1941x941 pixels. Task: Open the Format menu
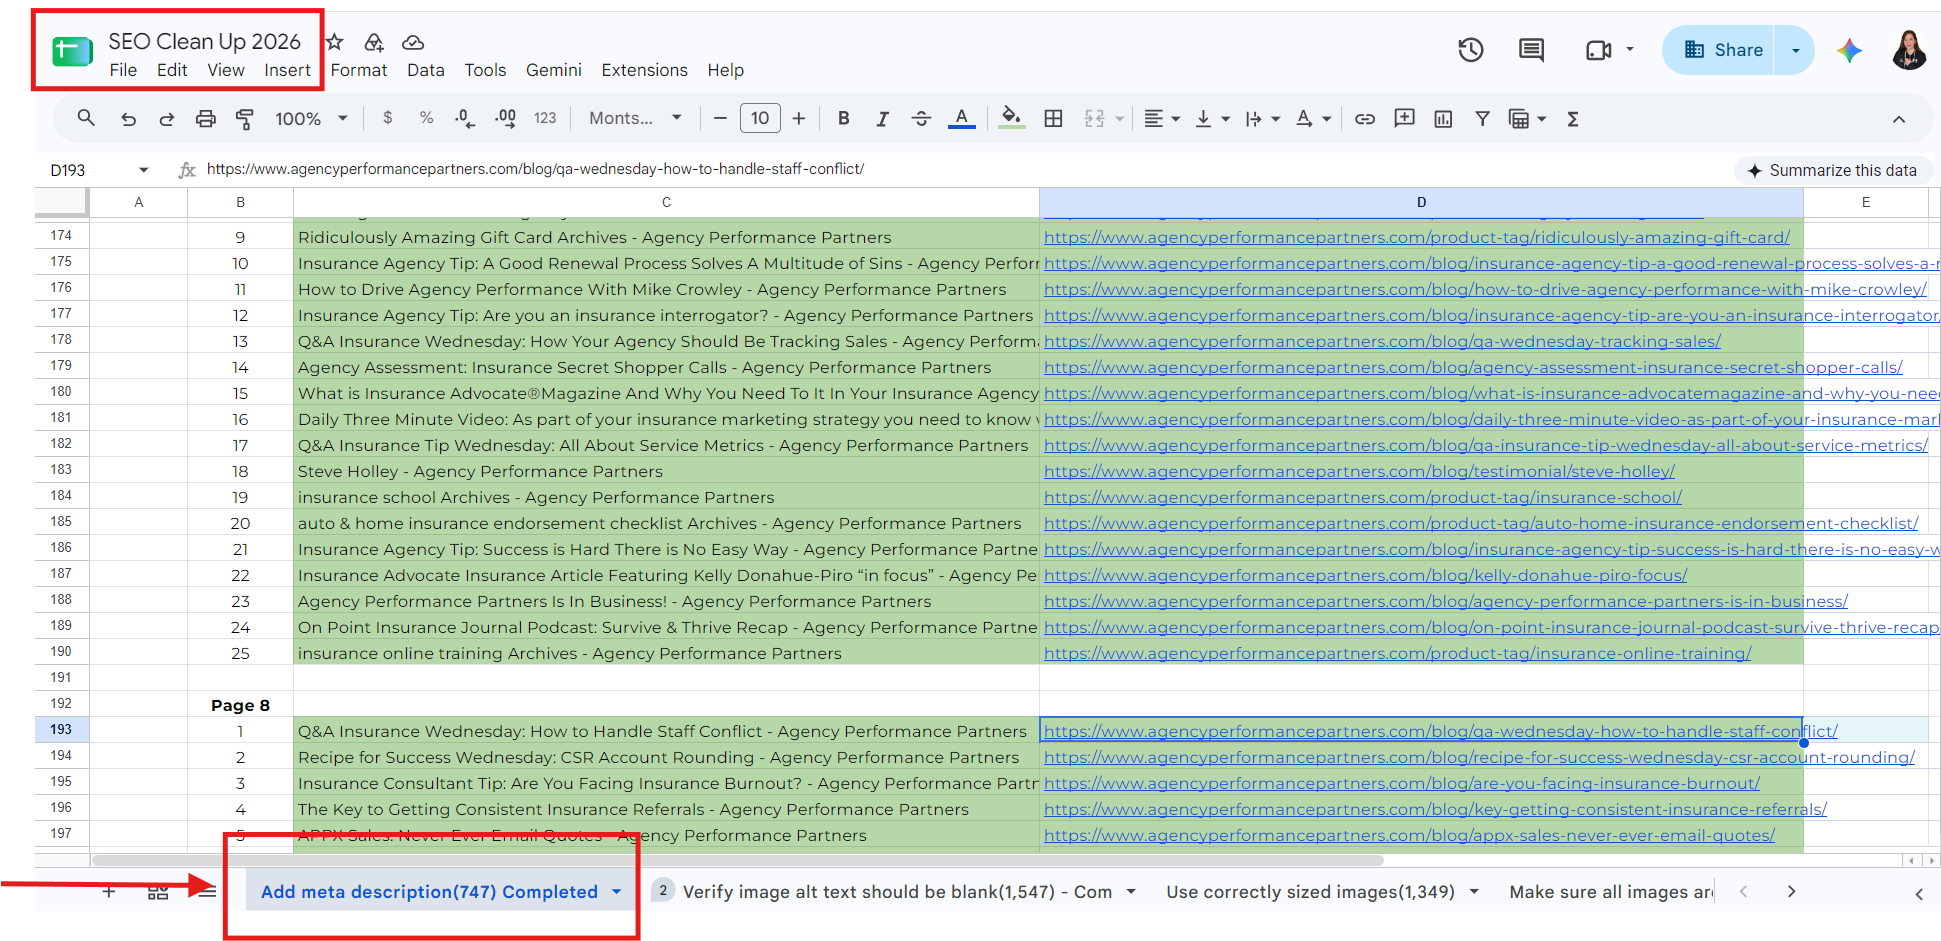click(x=359, y=70)
